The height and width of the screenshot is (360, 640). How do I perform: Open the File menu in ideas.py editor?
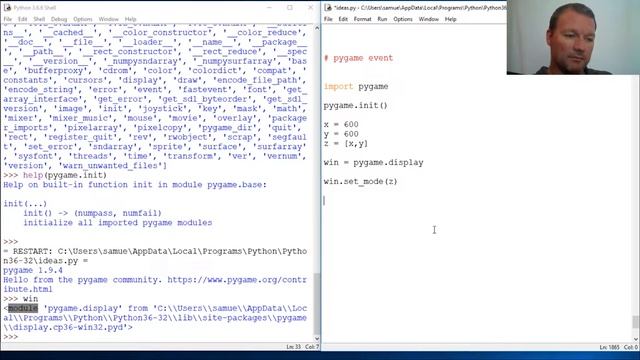328,19
